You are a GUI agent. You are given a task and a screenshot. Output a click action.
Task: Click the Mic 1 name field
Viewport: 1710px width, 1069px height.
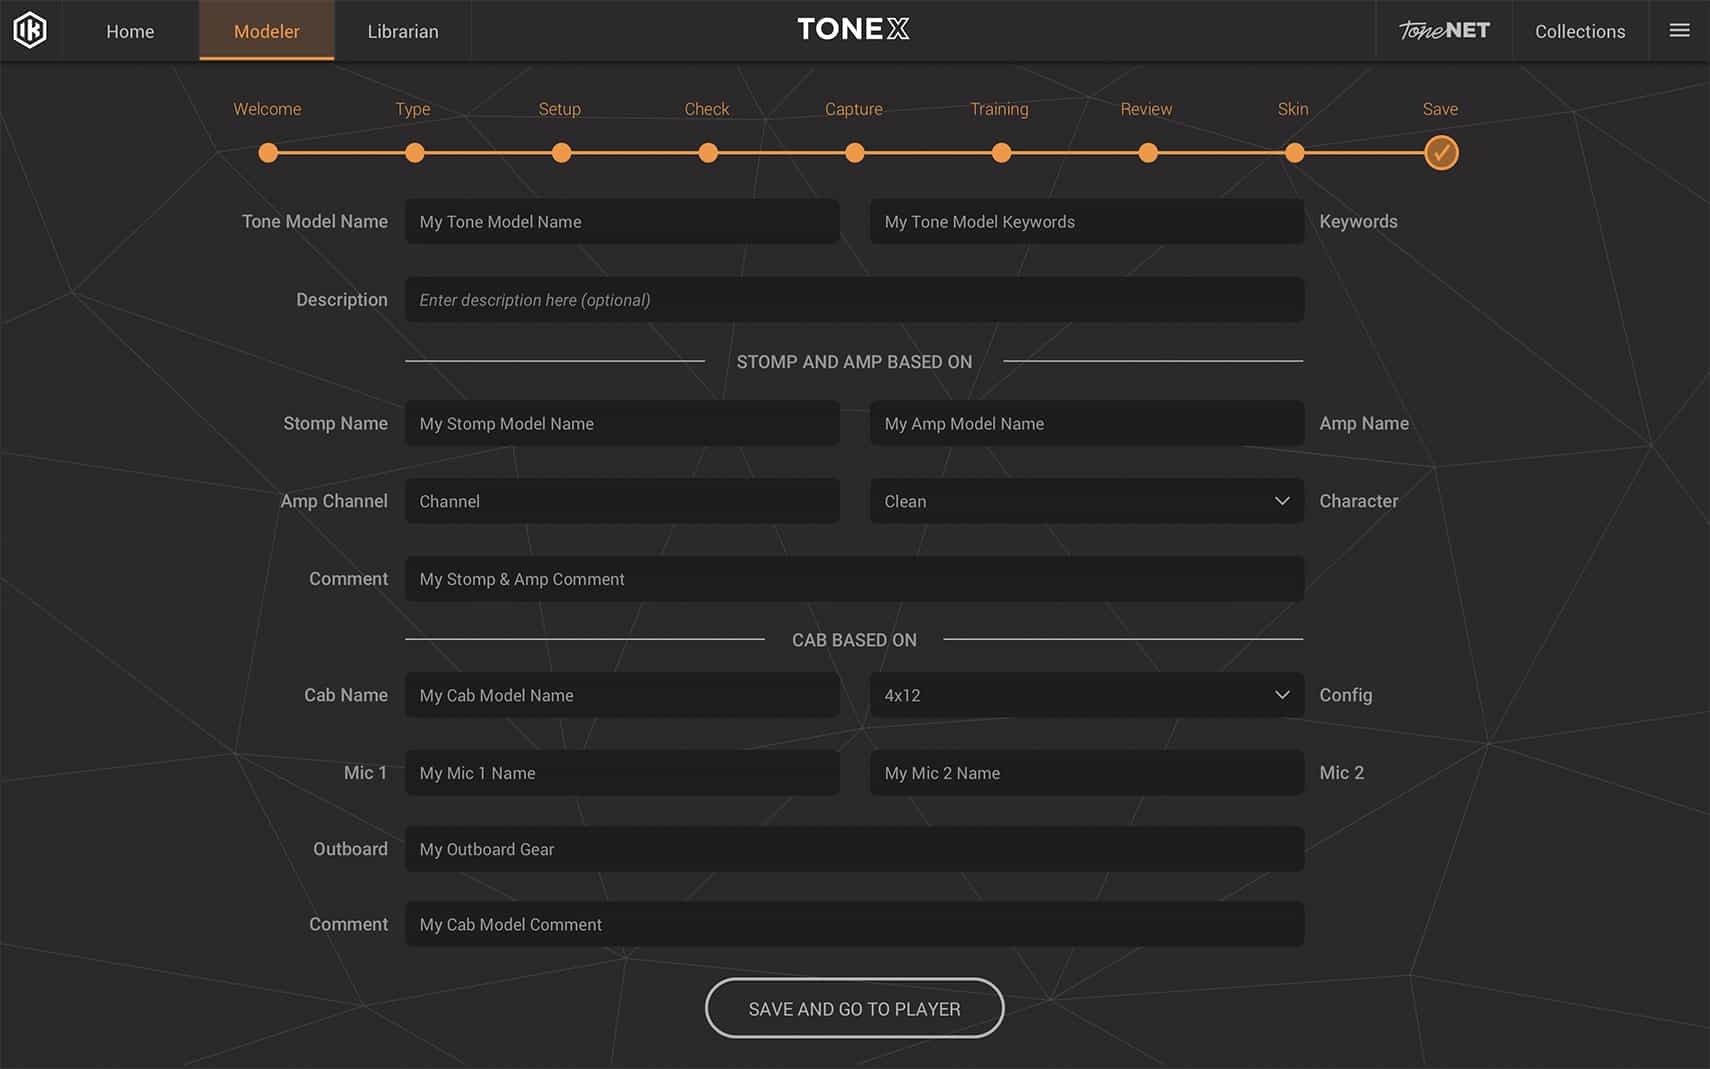point(622,773)
